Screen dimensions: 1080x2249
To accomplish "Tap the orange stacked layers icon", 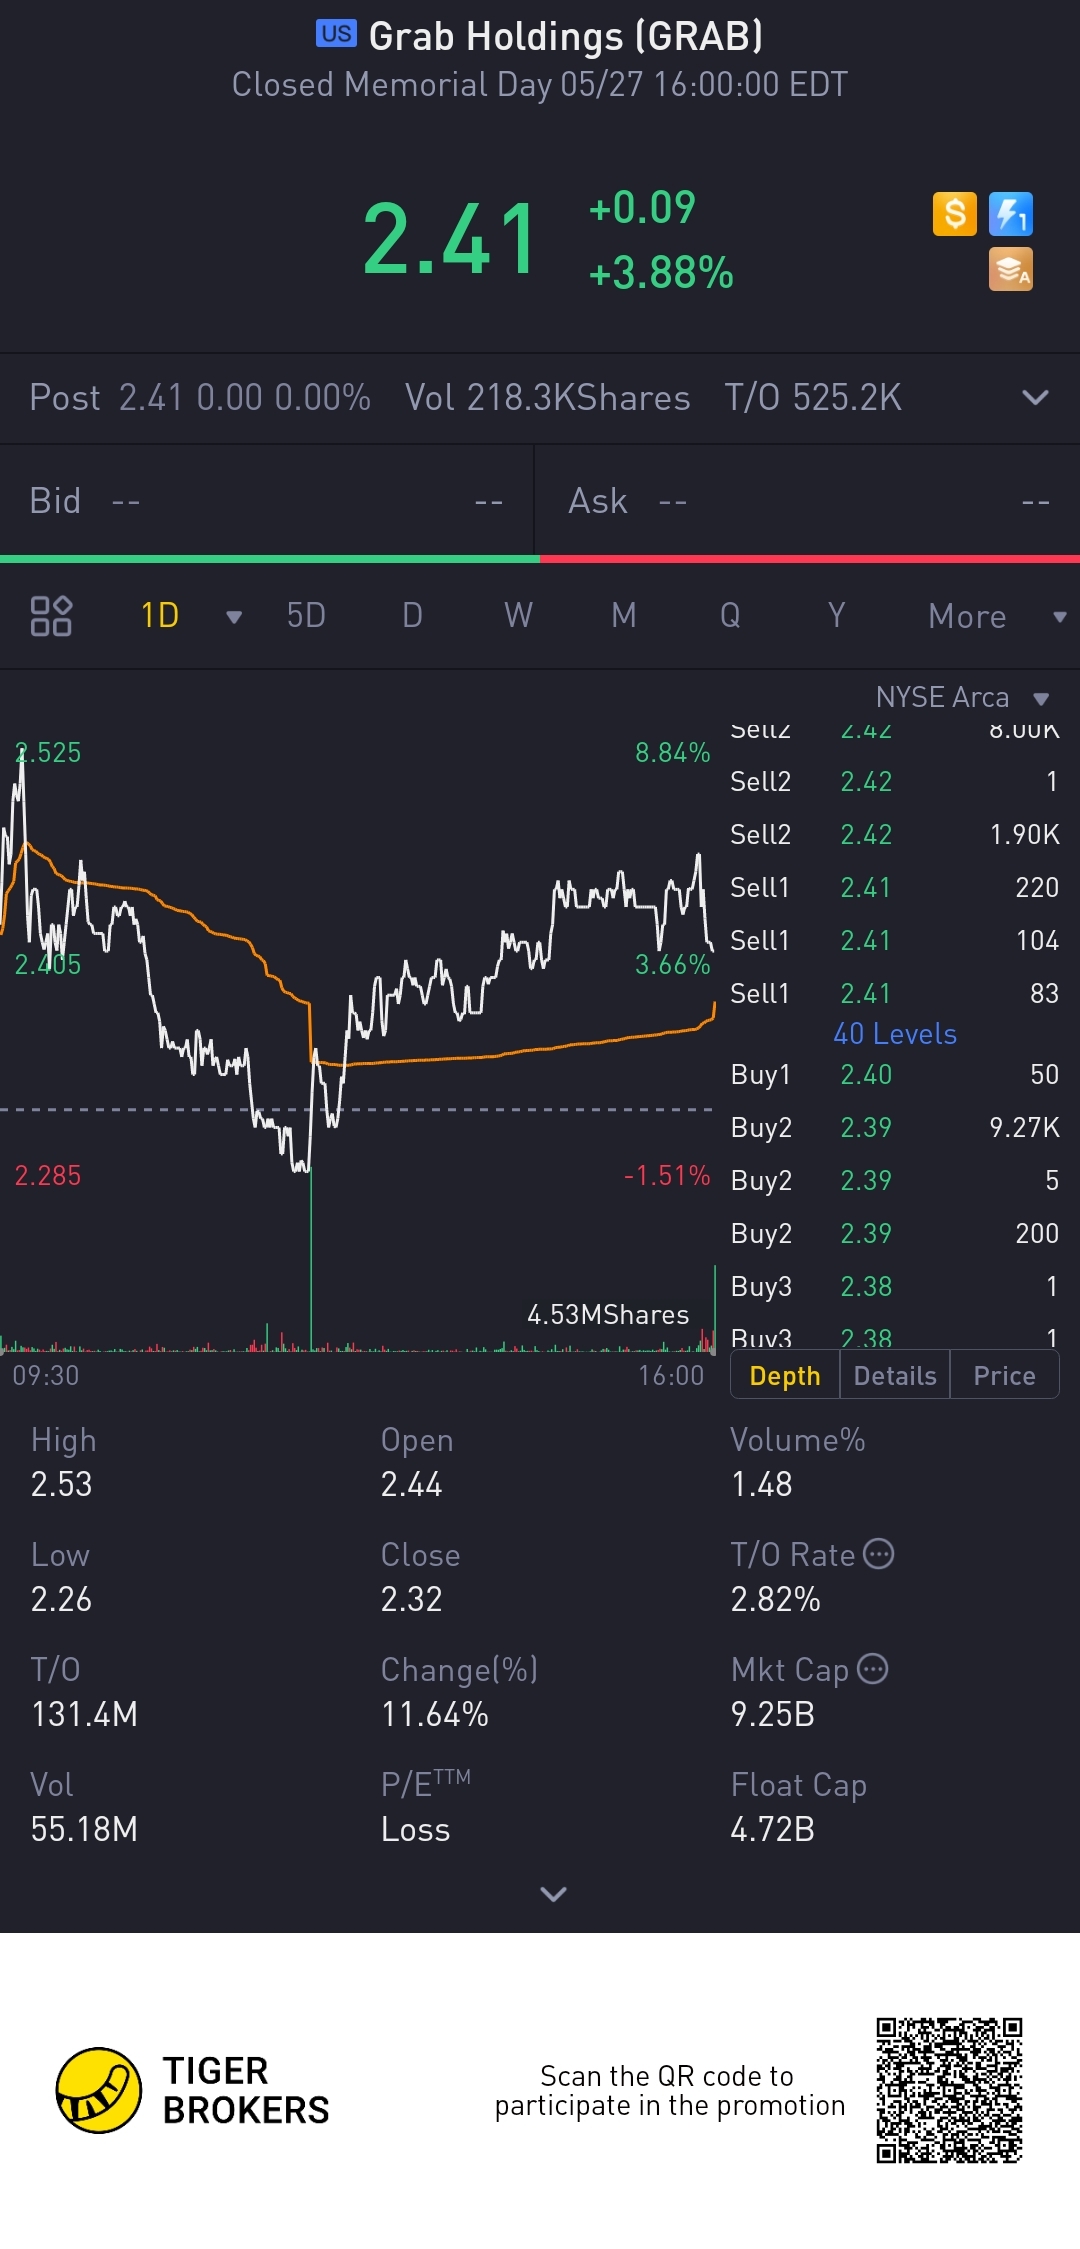I will tap(1011, 269).
